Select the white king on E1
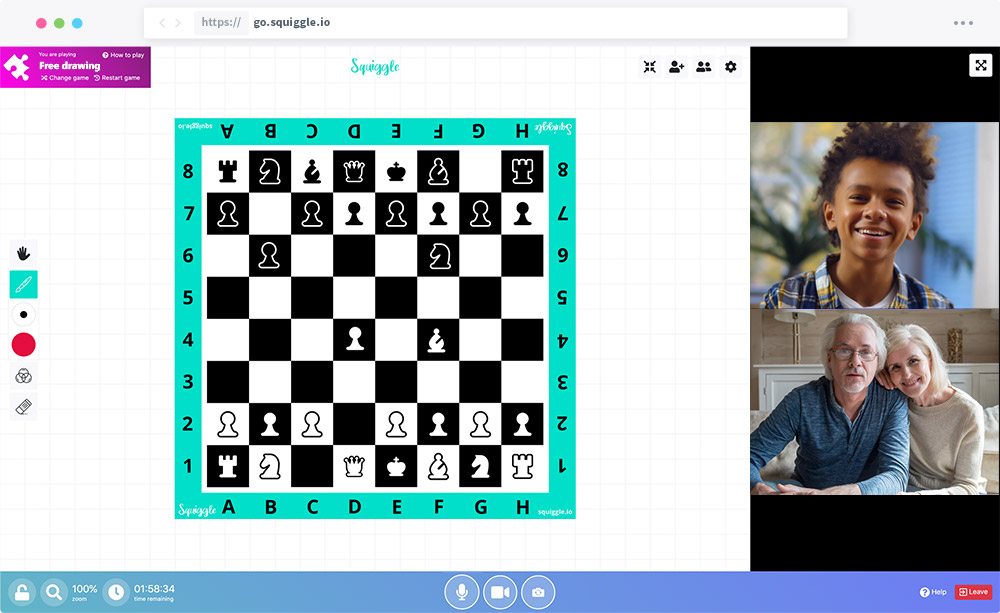 click(396, 467)
